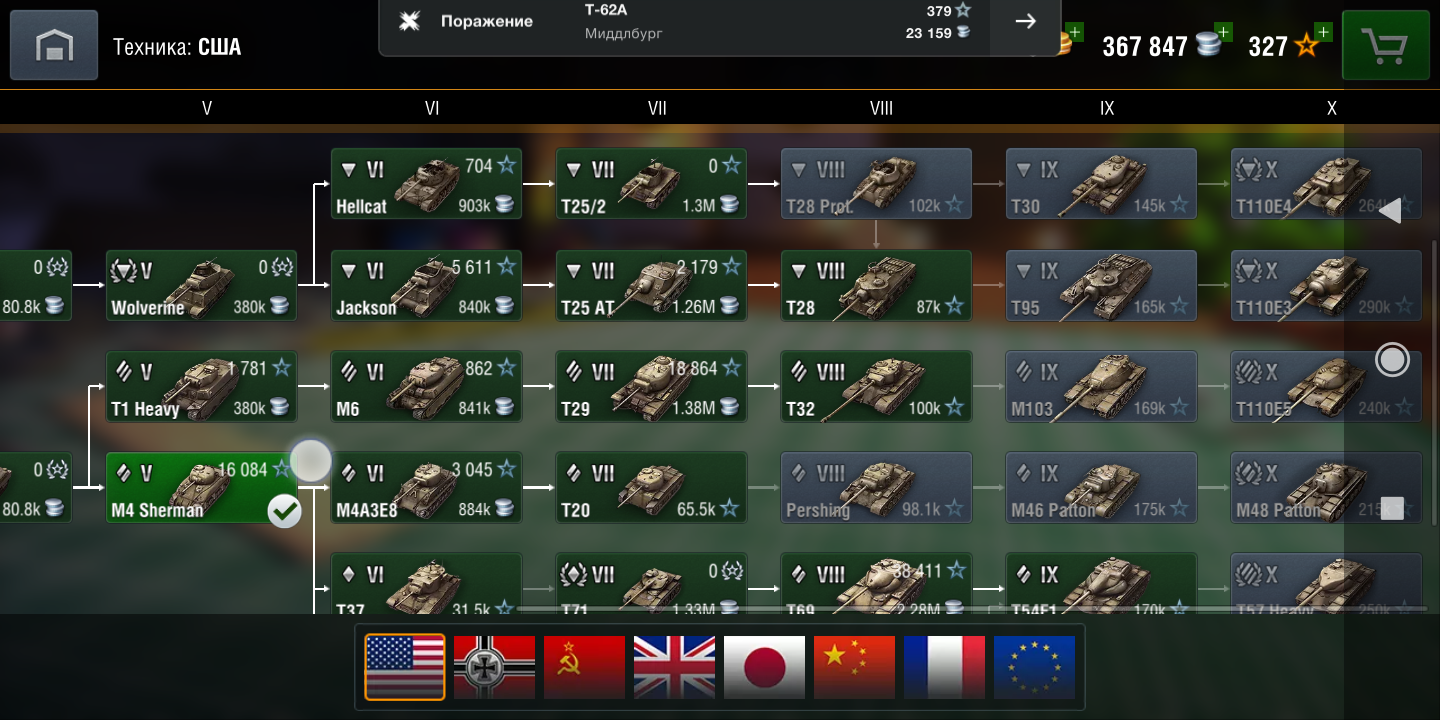The image size is (1440, 720).
Task: Choose the Japanese flag nation
Action: point(764,667)
